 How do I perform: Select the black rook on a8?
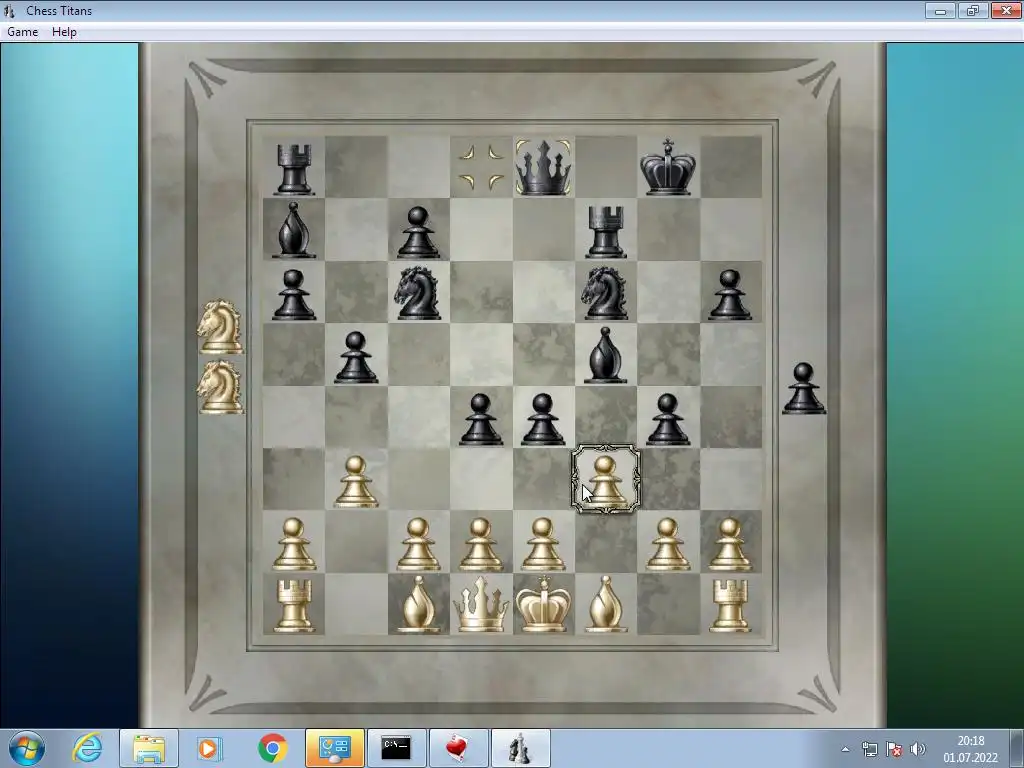[x=294, y=170]
